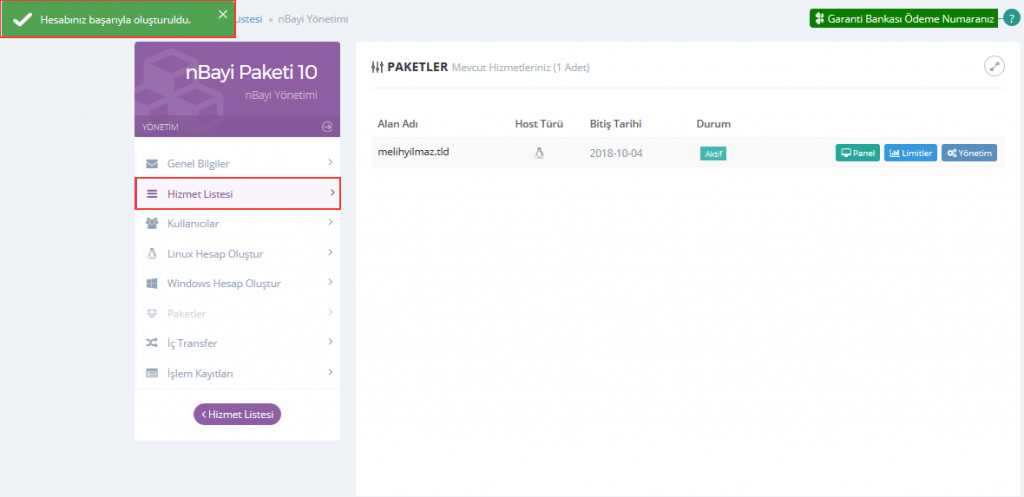The height and width of the screenshot is (497, 1024).
Task: Click the purple Hizmet Listesi back button
Action: tap(237, 413)
